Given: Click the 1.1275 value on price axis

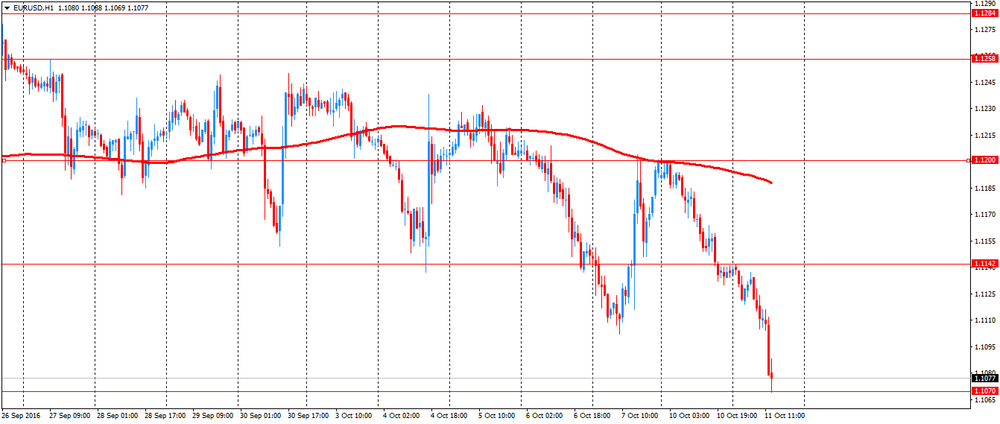Looking at the screenshot, I should 983,30.
